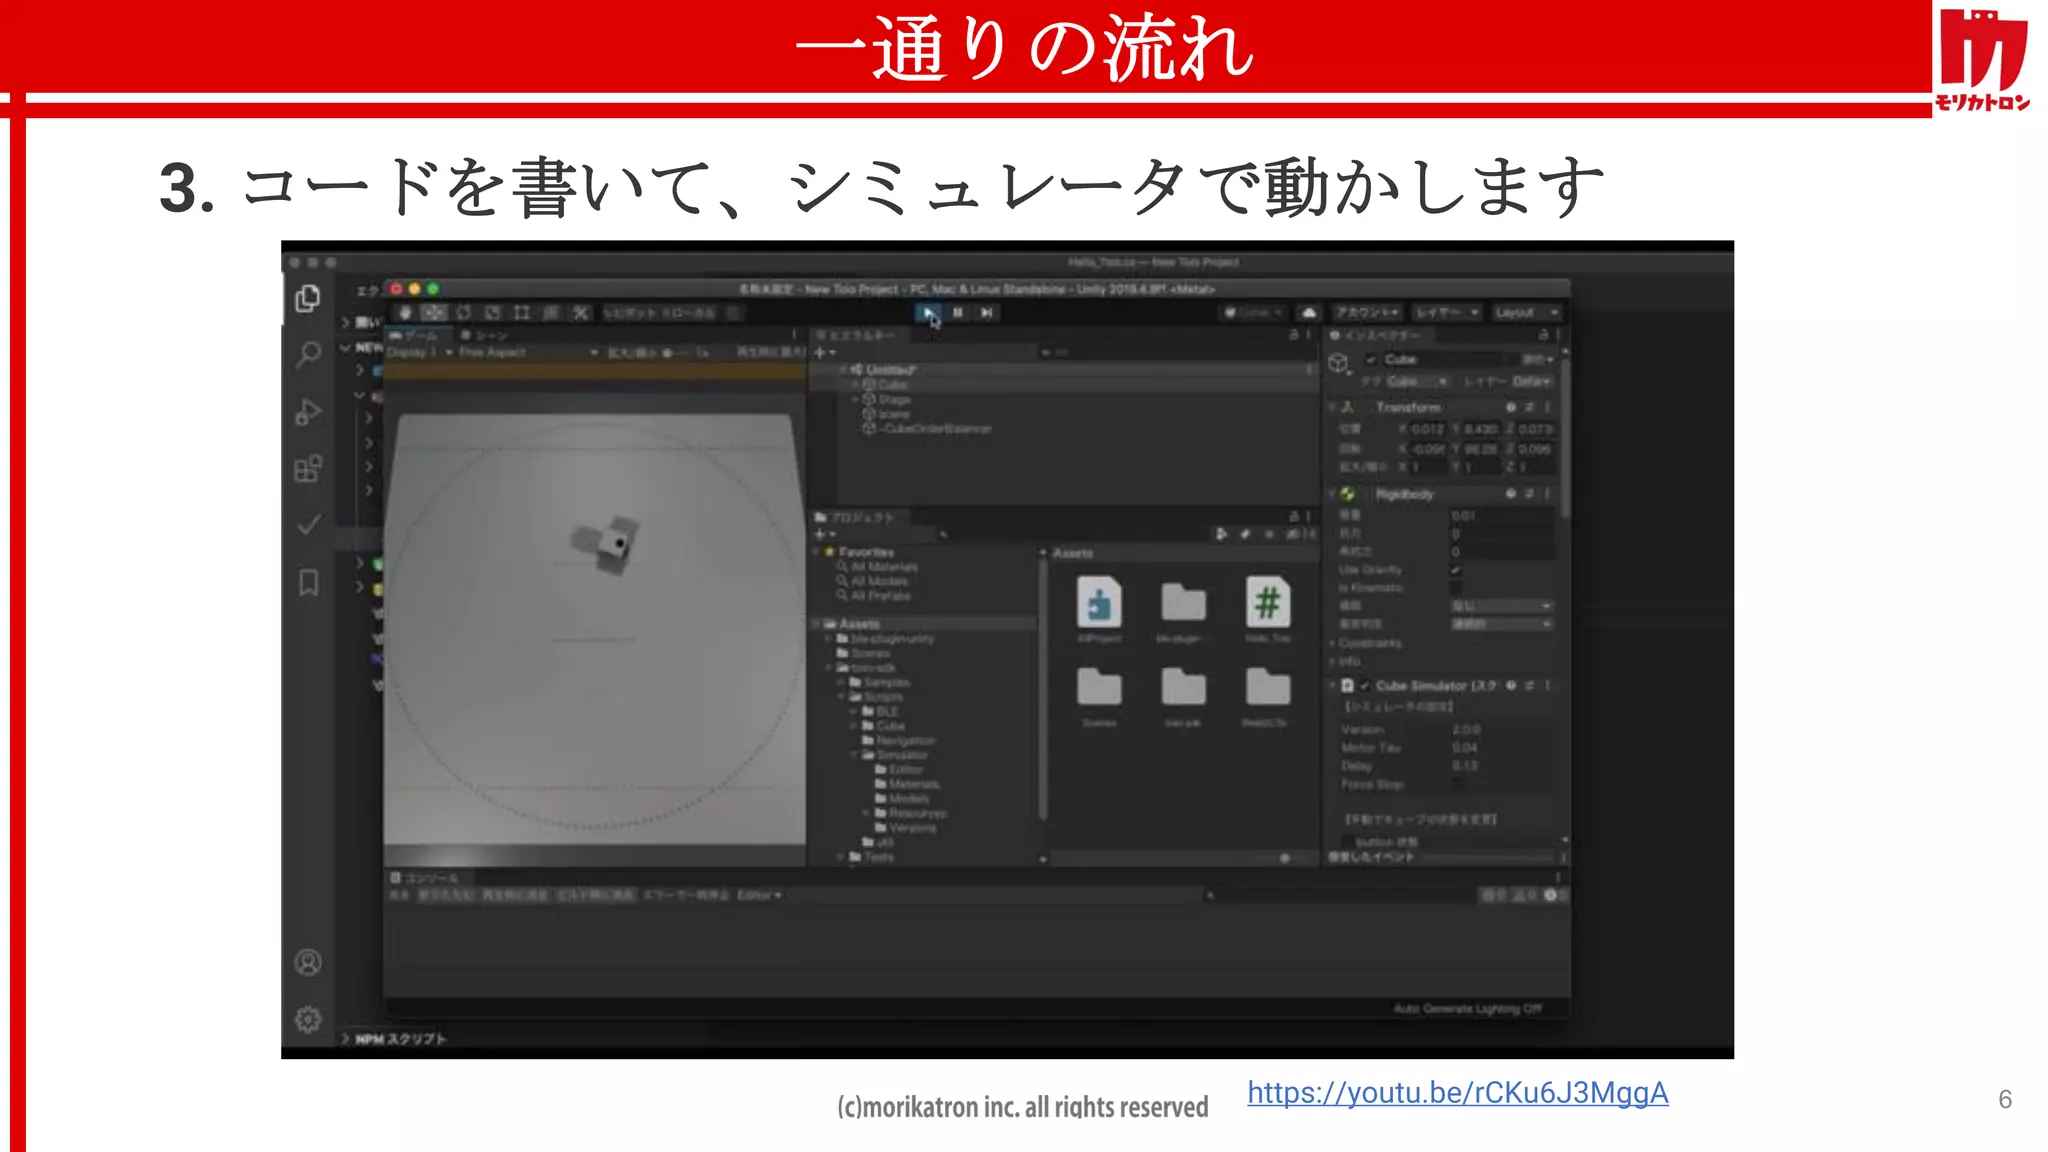
Task: Open the Display 1 dropdown
Action: pyautogui.click(x=420, y=352)
